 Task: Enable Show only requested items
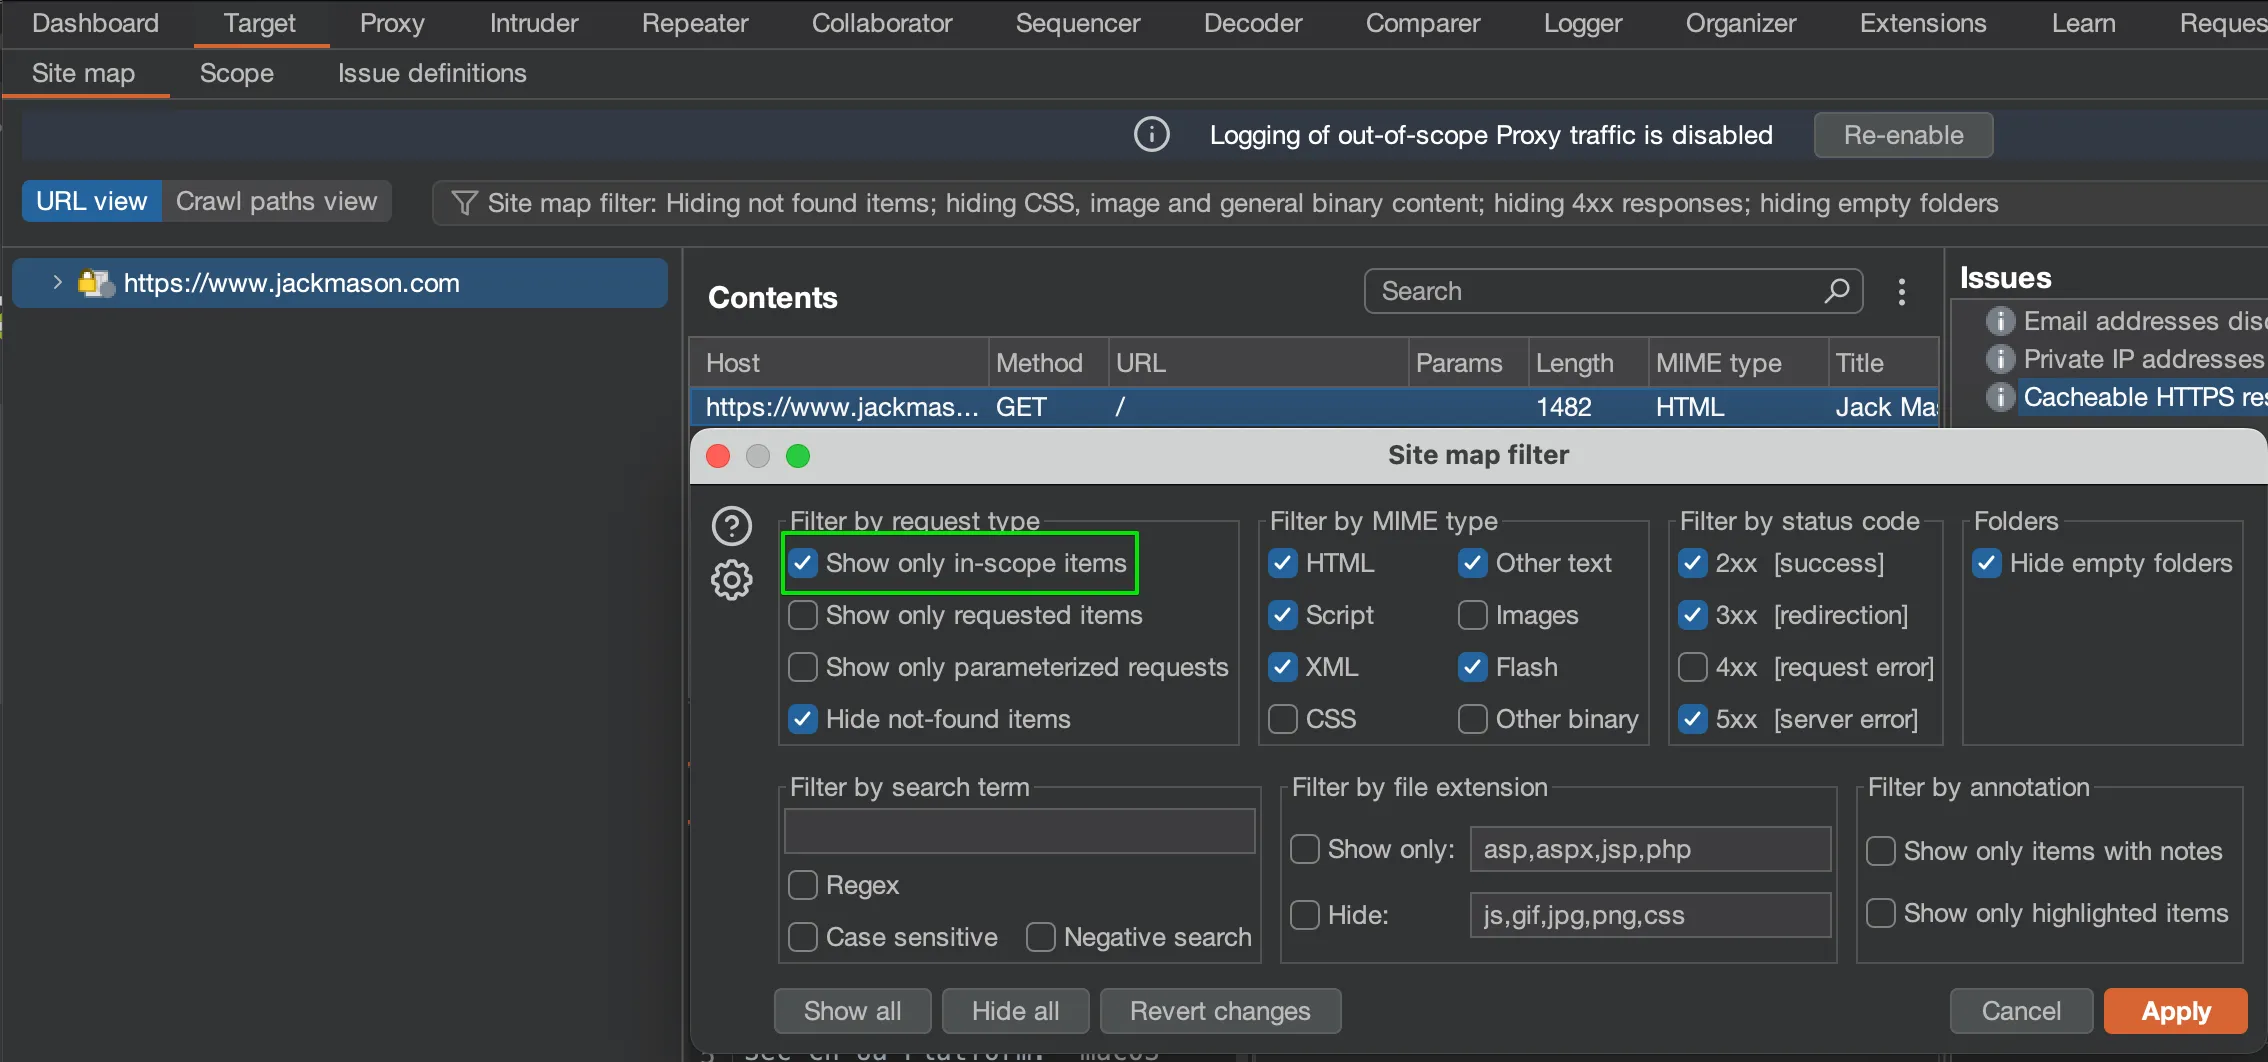pos(803,615)
